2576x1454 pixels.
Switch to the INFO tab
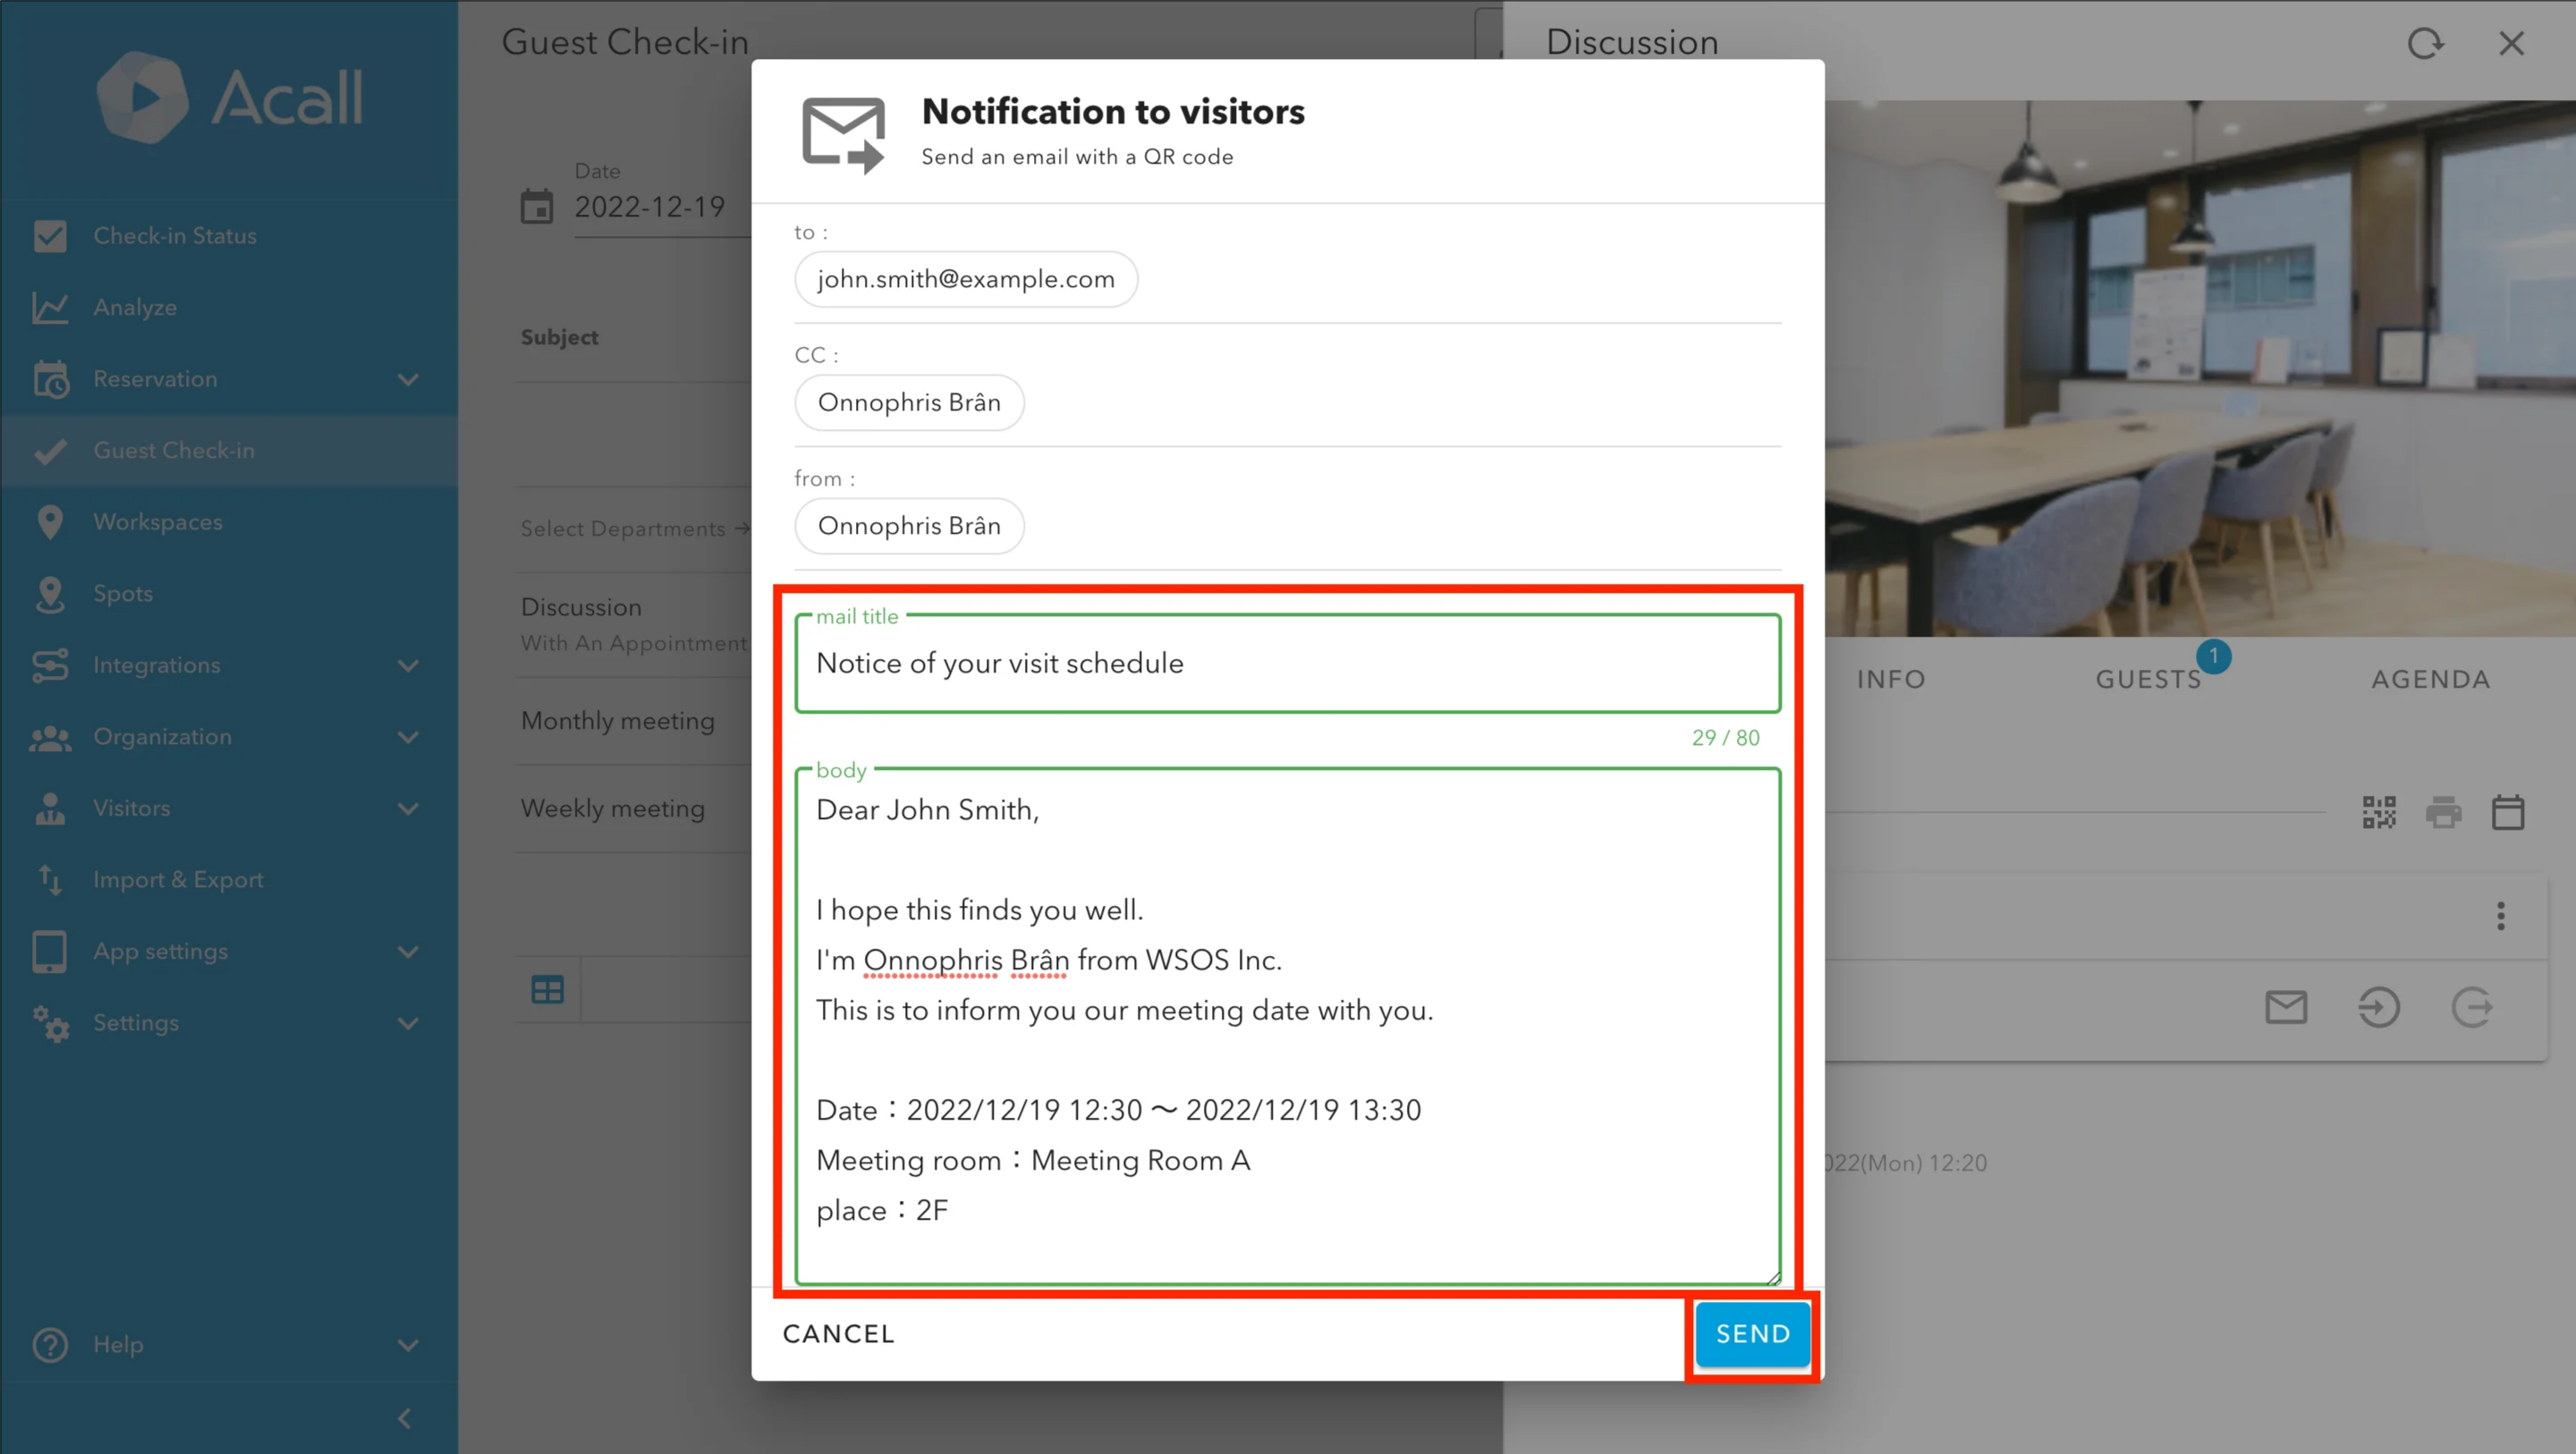[x=1891, y=680]
